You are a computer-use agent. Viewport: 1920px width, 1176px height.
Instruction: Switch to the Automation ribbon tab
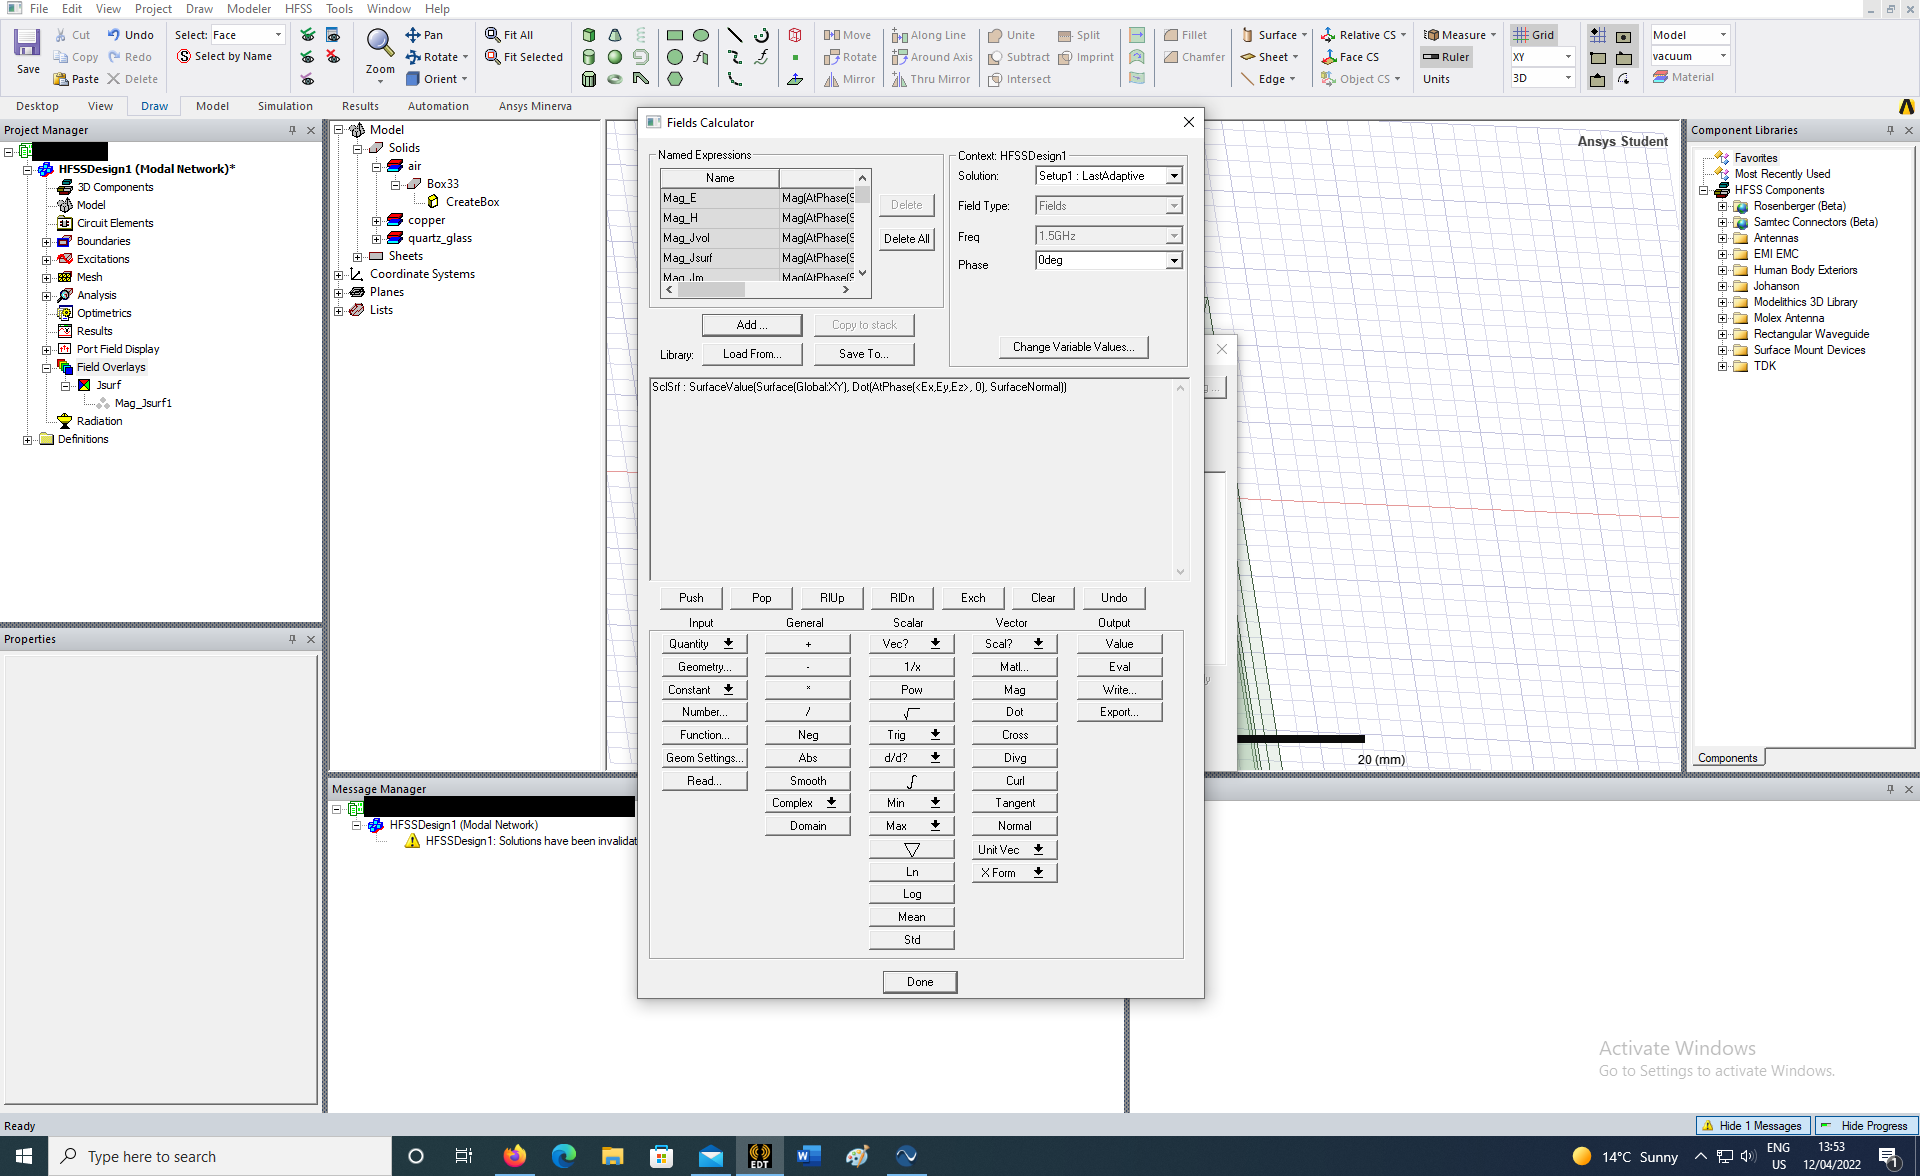tap(438, 106)
